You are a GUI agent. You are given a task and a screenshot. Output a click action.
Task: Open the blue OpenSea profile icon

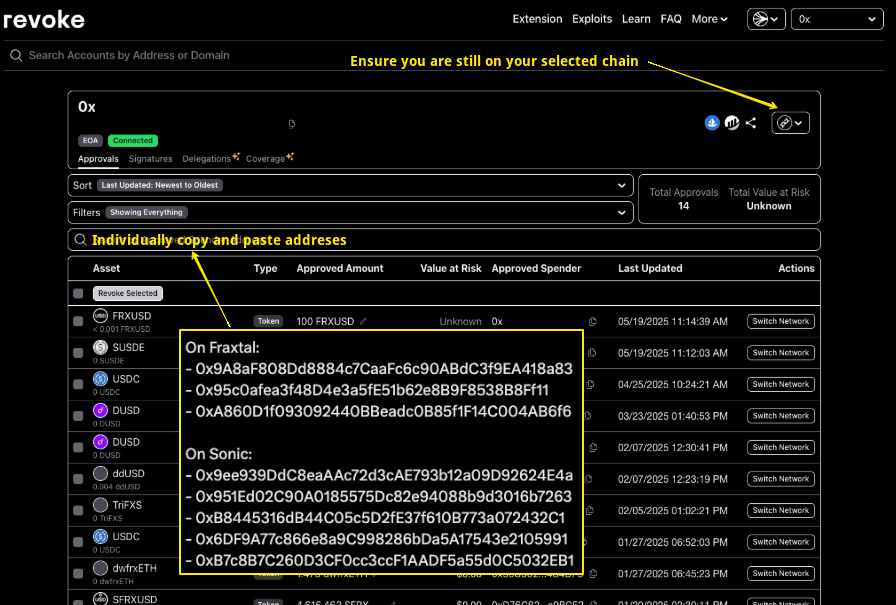[x=712, y=123]
